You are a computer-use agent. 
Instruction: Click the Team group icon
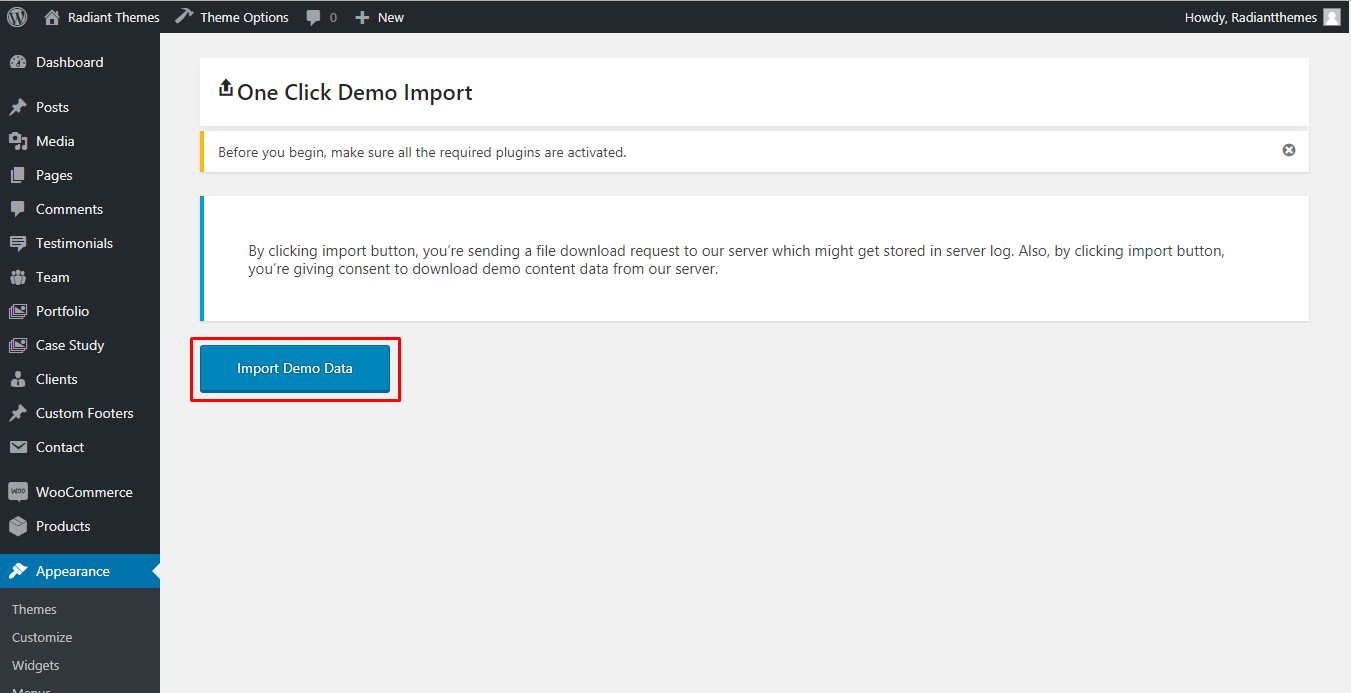18,277
